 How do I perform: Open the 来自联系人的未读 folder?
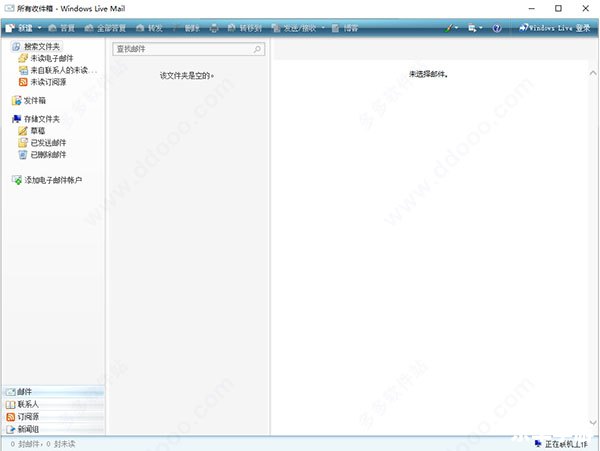pyautogui.click(x=58, y=70)
